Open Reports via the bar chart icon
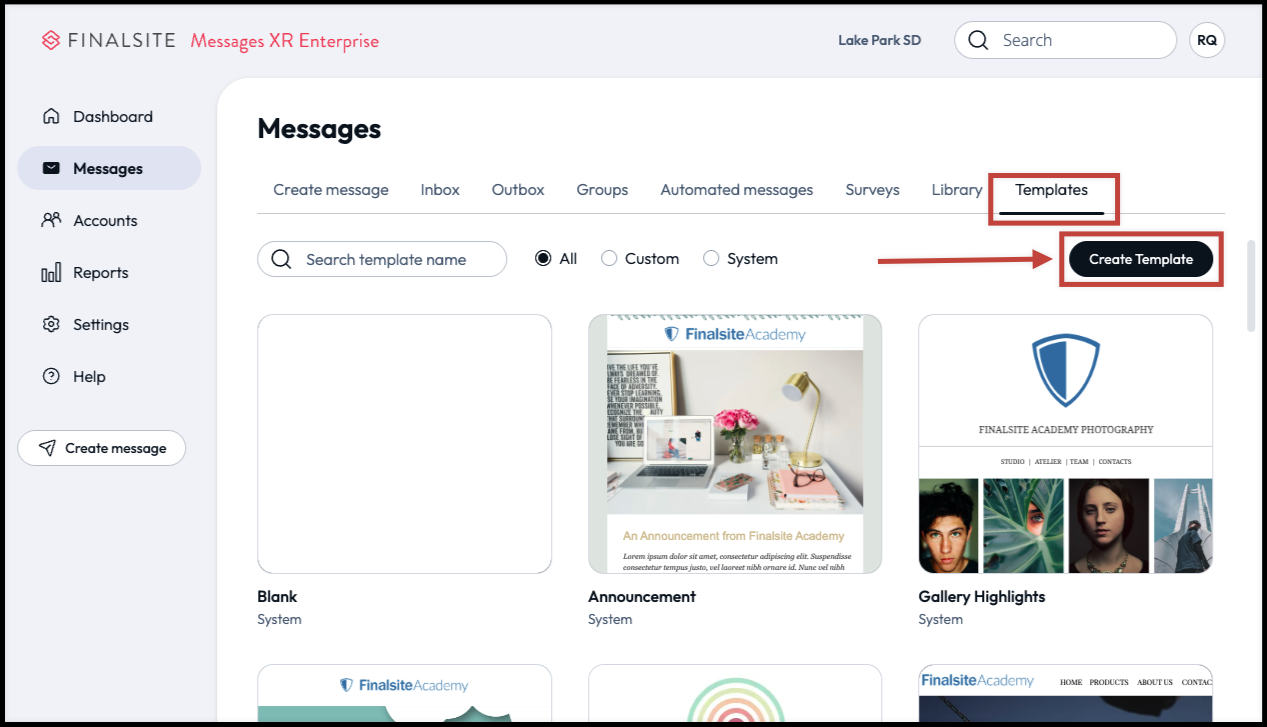 (x=51, y=273)
